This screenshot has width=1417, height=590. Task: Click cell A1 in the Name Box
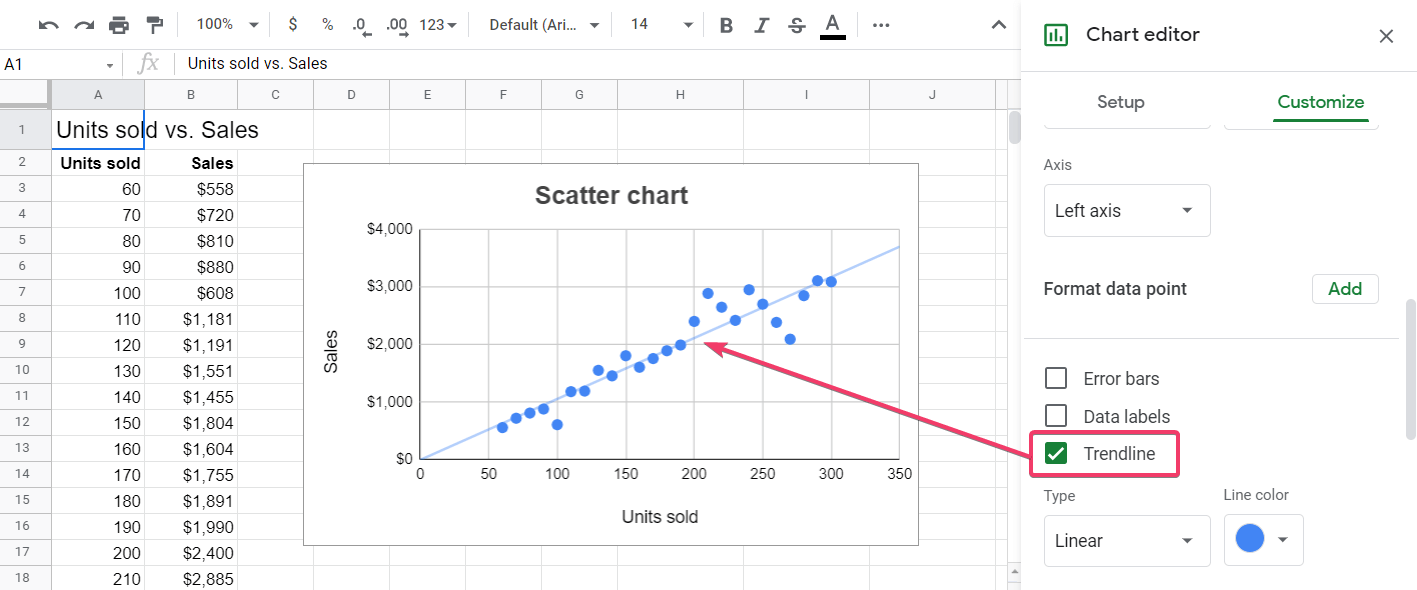coord(55,62)
